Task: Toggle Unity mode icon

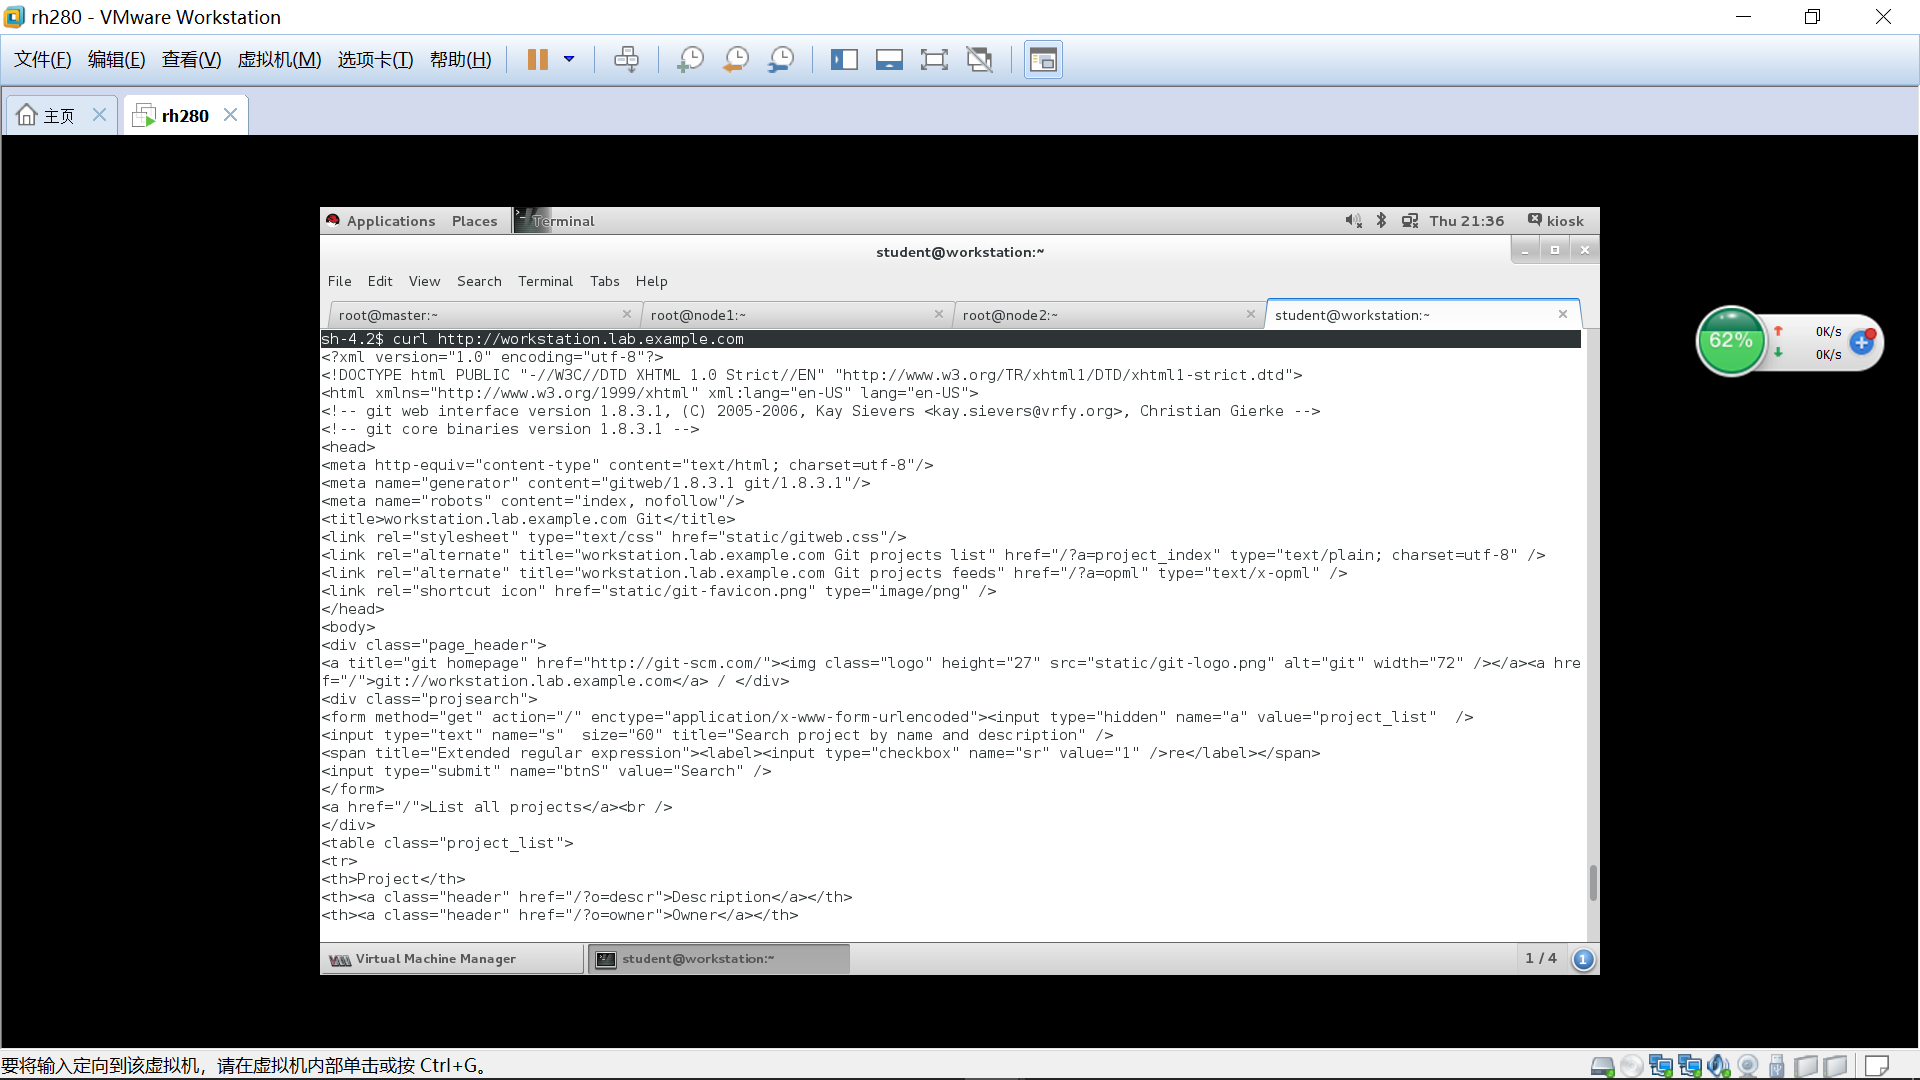Action: point(979,60)
